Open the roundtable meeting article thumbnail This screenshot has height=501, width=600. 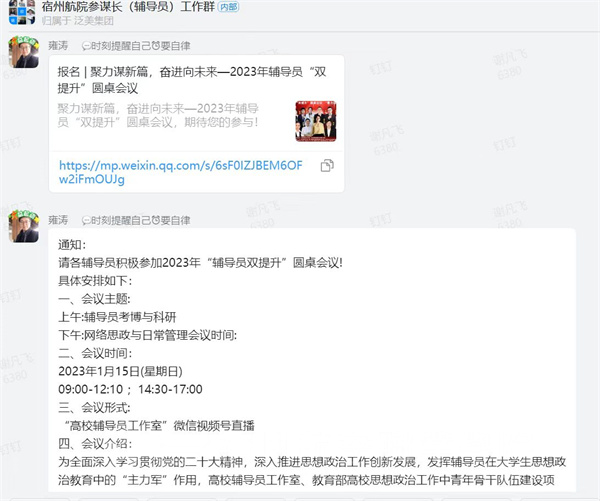(x=316, y=121)
